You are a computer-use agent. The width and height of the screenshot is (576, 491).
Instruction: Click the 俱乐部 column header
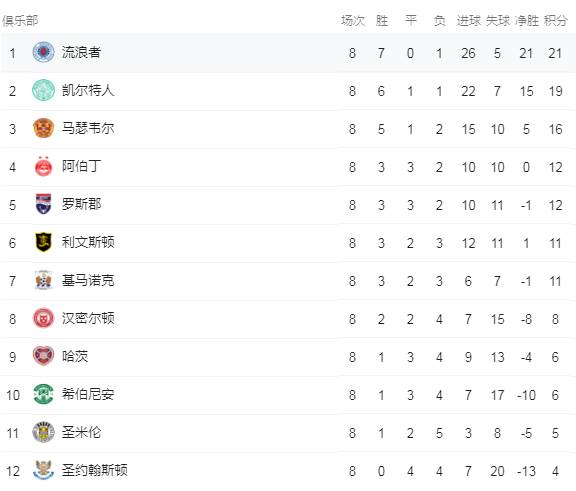coord(20,21)
